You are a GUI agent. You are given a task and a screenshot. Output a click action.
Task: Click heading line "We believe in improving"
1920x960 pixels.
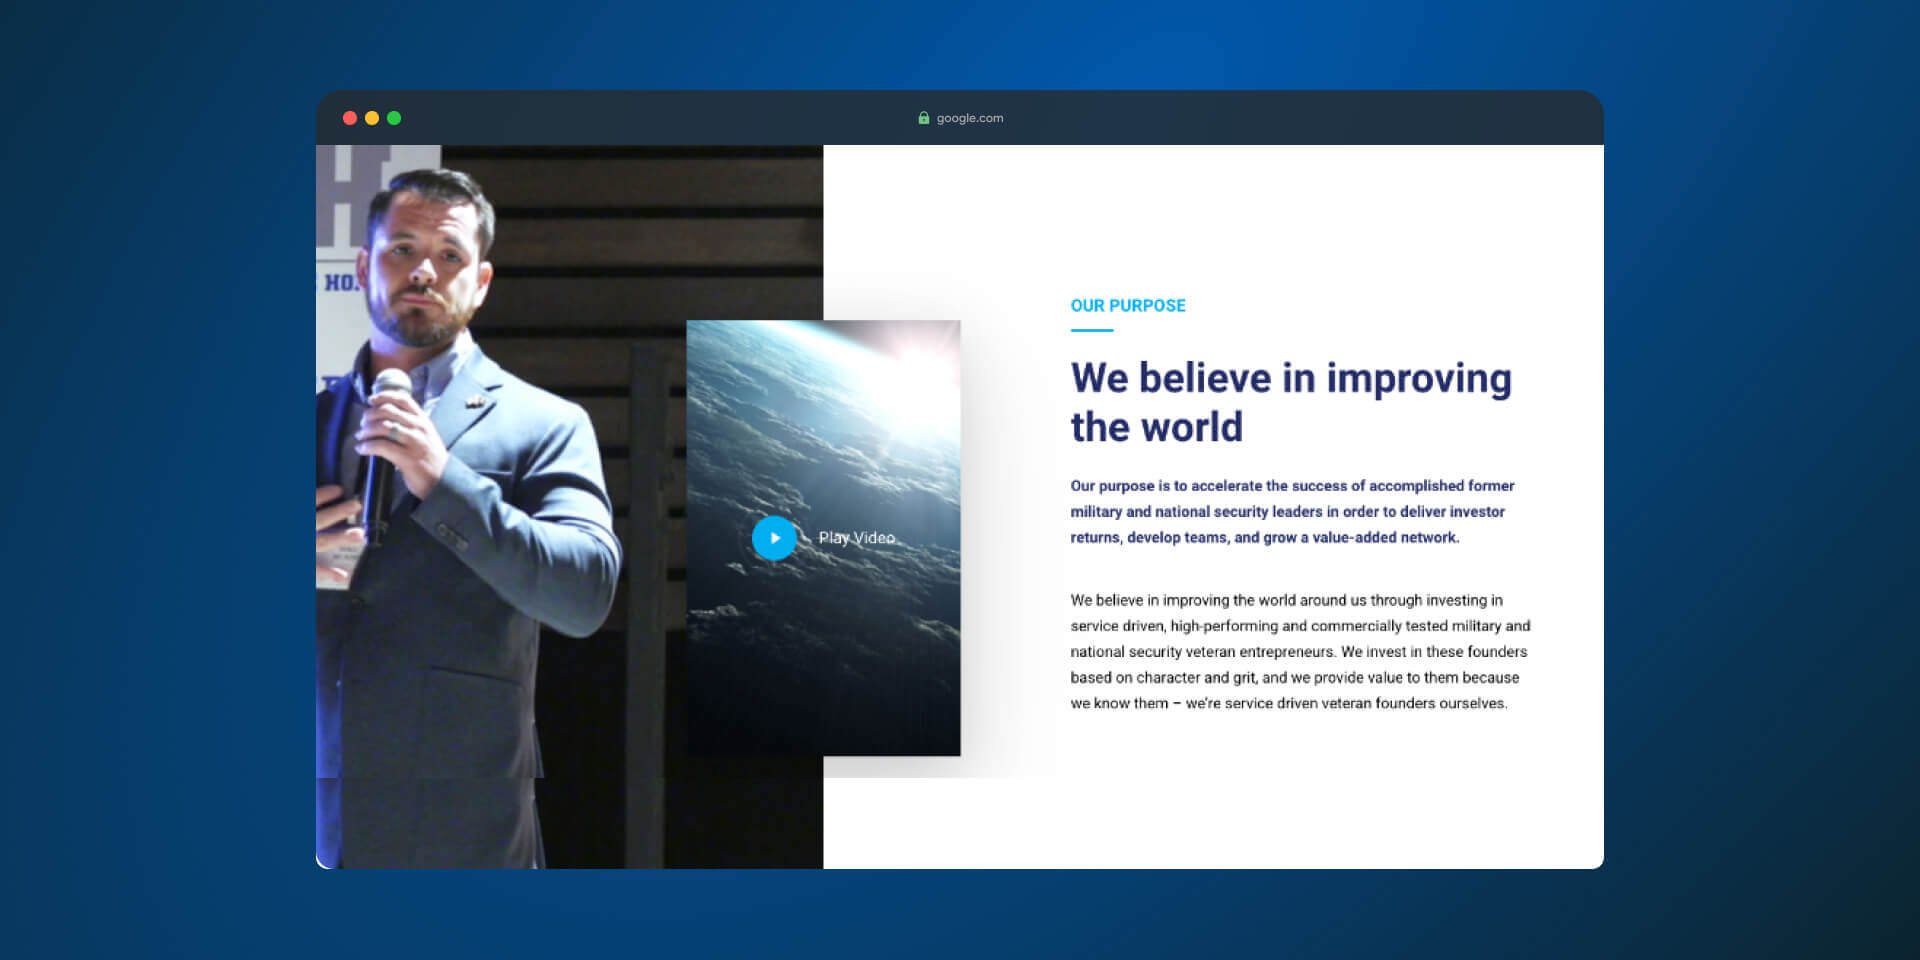(x=1290, y=379)
